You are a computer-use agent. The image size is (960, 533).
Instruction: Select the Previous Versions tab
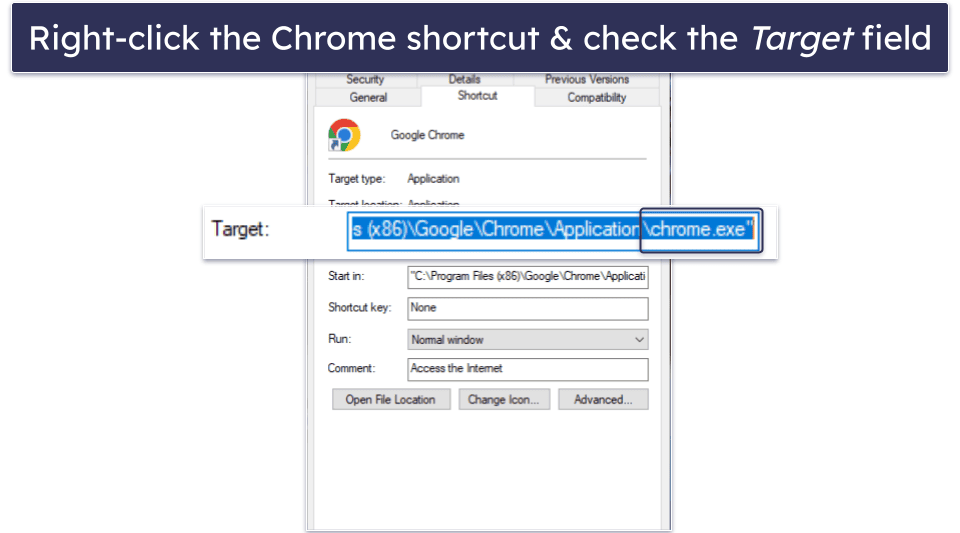587,80
